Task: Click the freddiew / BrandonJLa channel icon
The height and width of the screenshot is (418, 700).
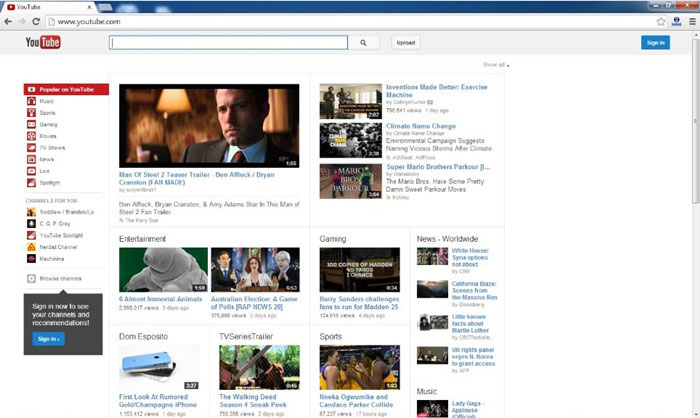Action: 31,212
